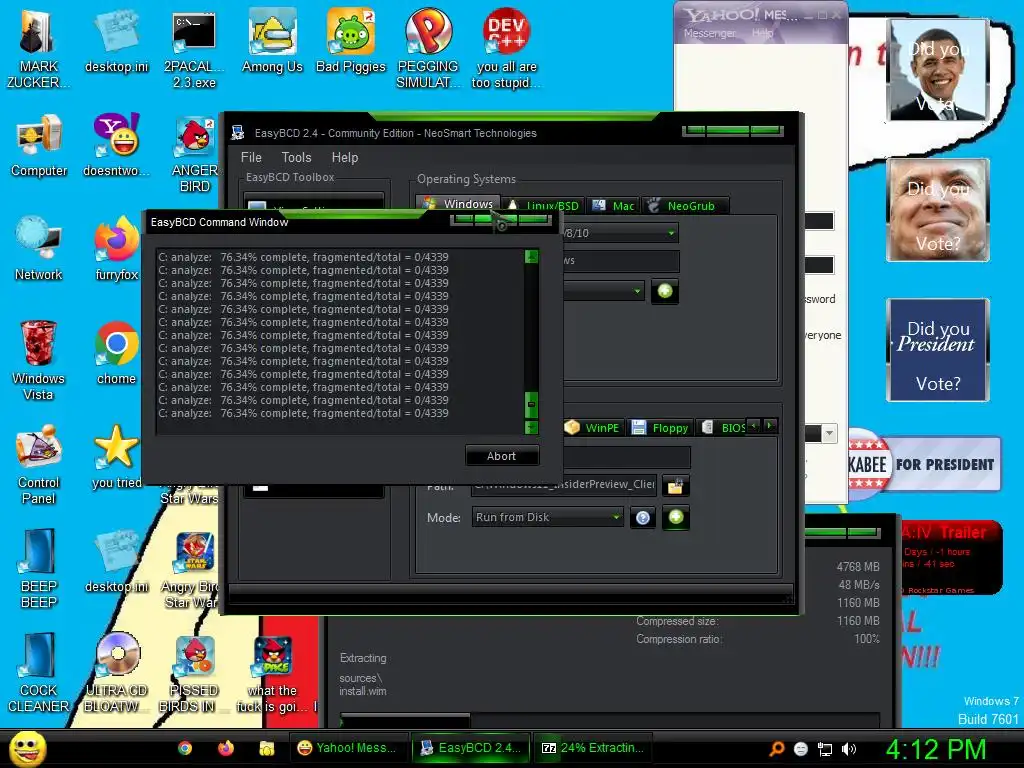Click the Command Window scrollbar thumb
1024x768 pixels.
532,404
